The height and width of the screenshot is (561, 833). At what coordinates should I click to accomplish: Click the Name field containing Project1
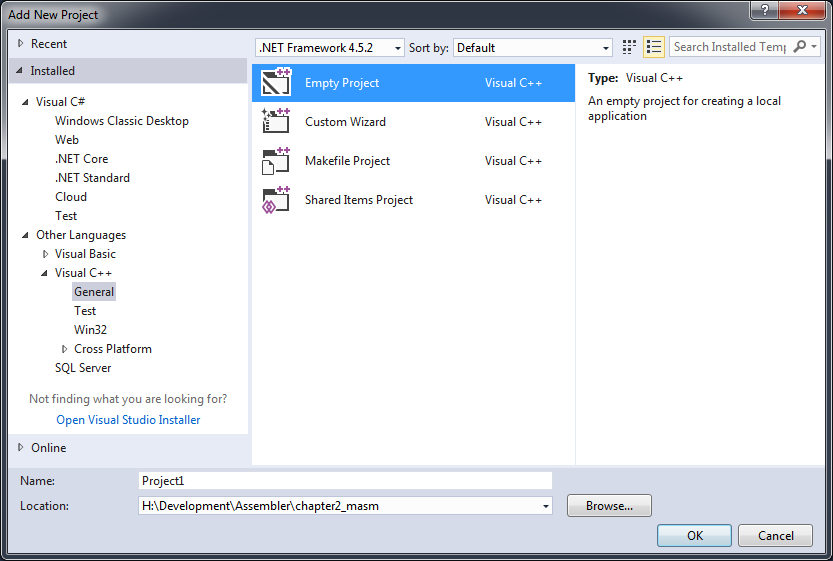(x=345, y=481)
